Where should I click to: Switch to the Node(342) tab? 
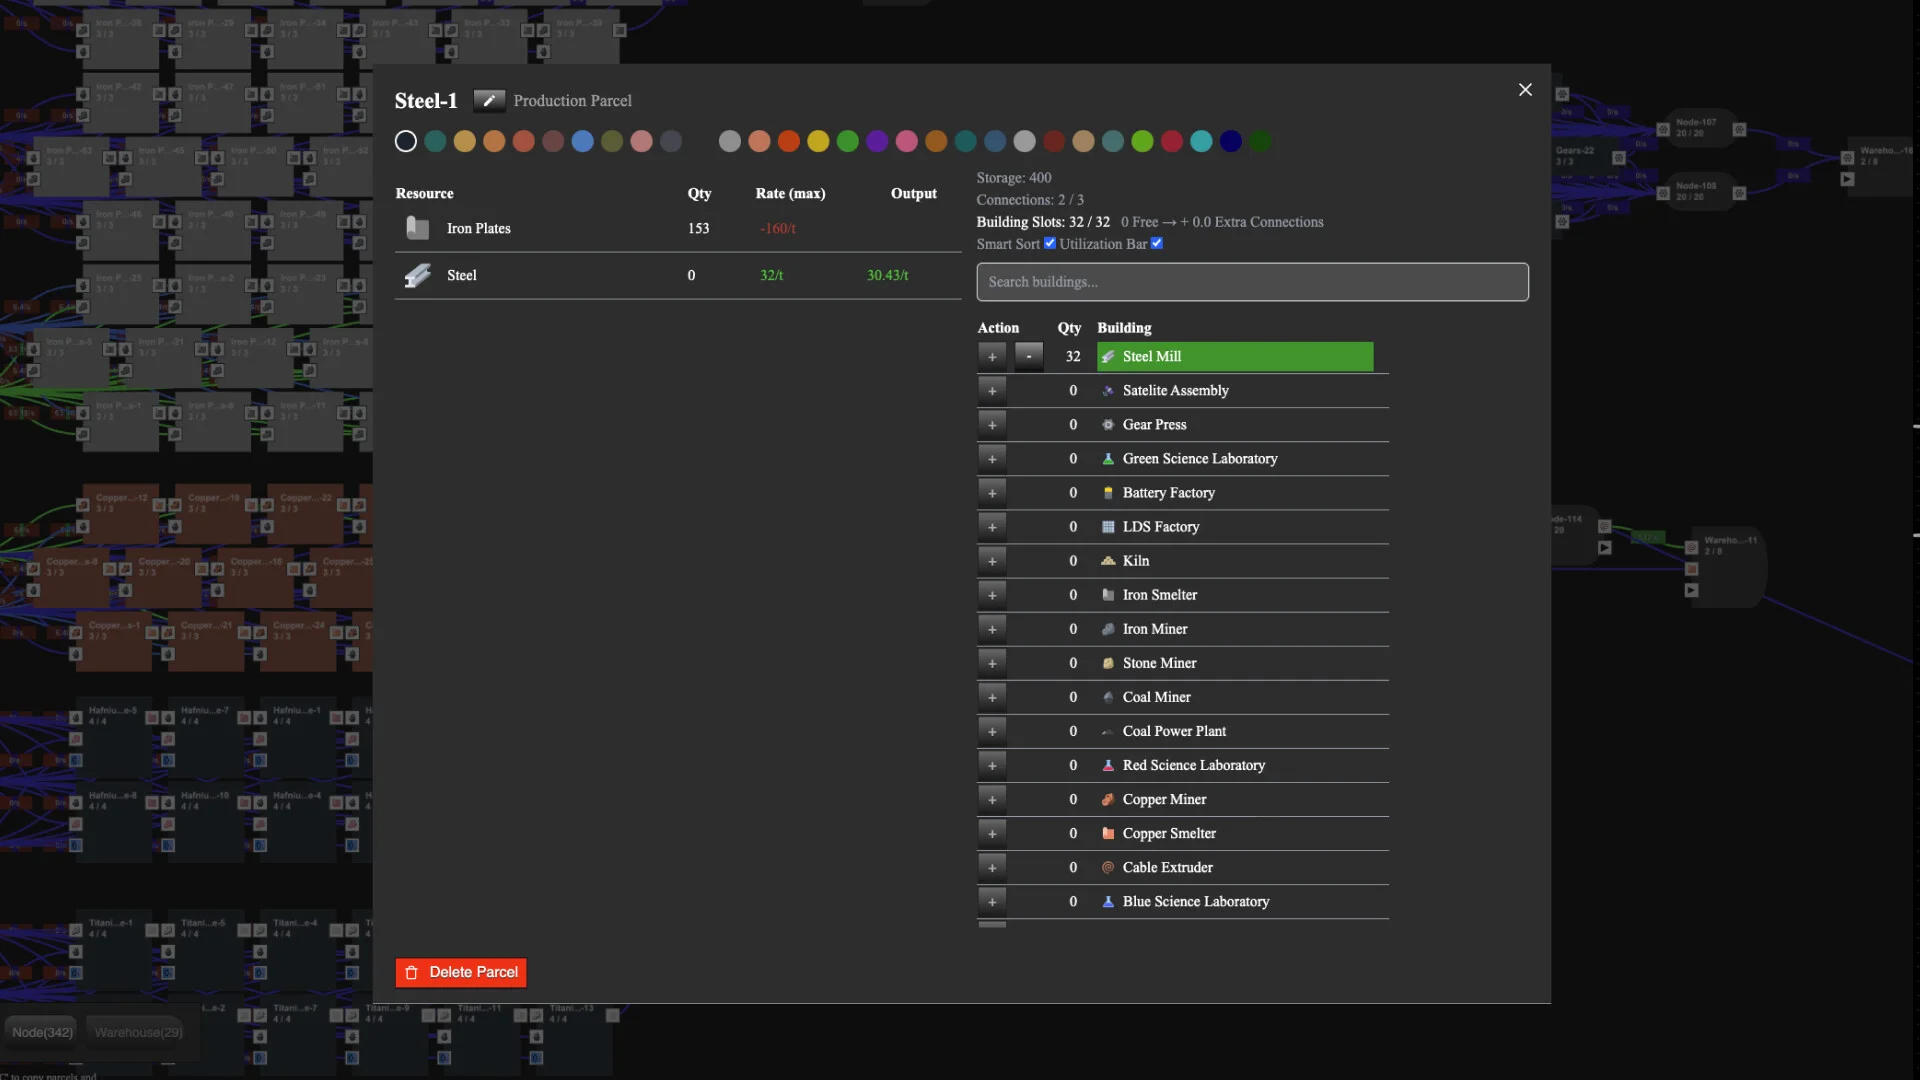tap(41, 1031)
